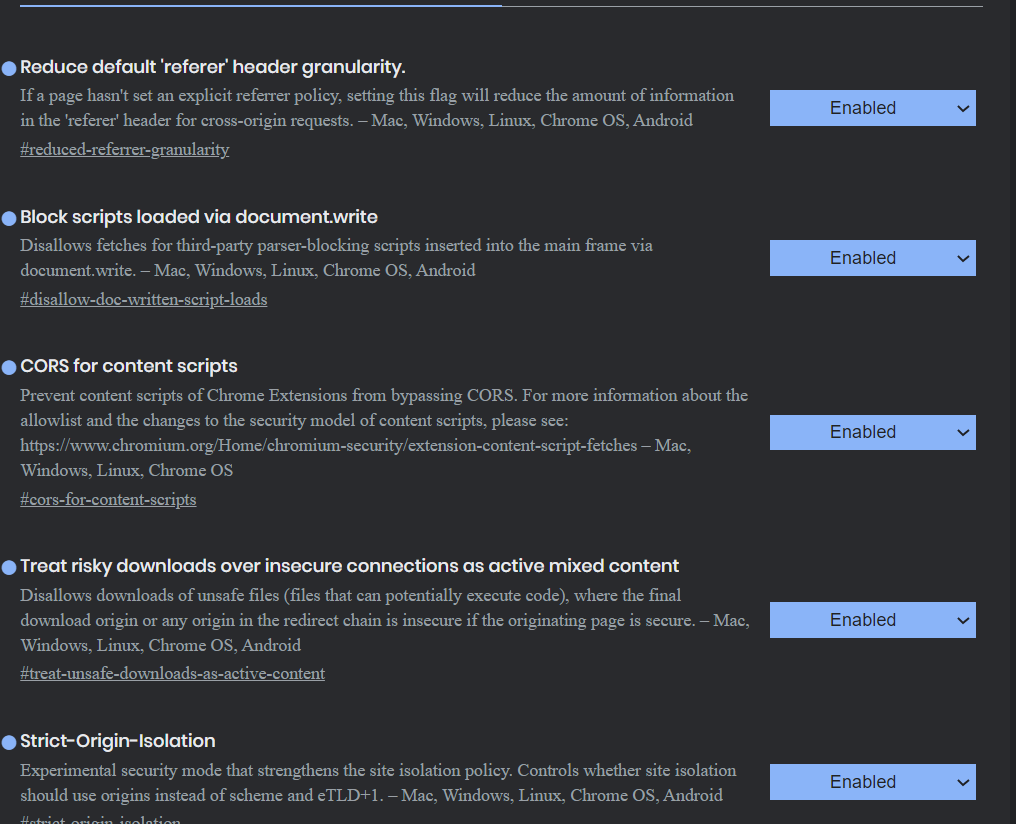Click blue dot next to Strict-Origin-Isolation
Viewport: 1016px width, 824px height.
pos(9,742)
